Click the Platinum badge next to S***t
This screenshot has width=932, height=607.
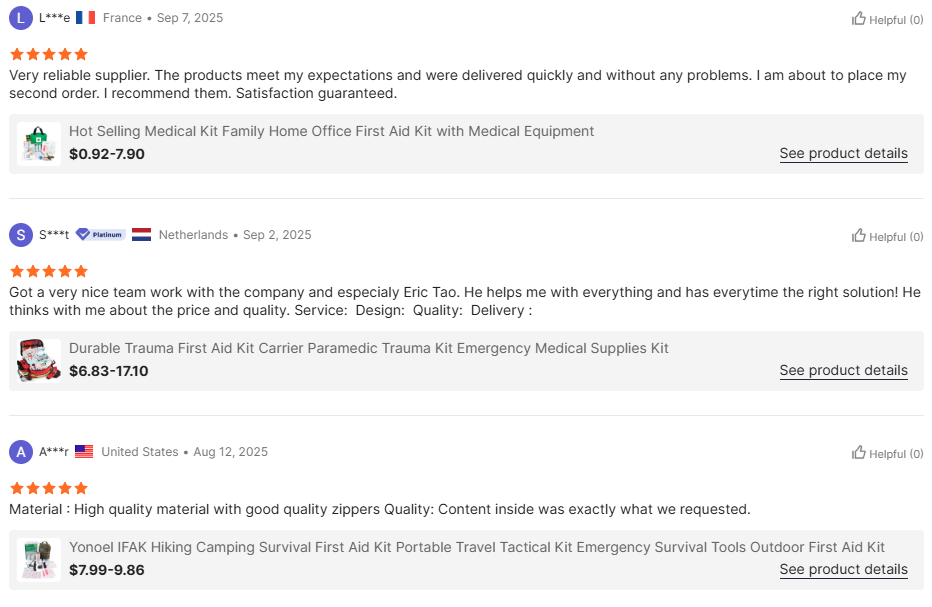[100, 235]
